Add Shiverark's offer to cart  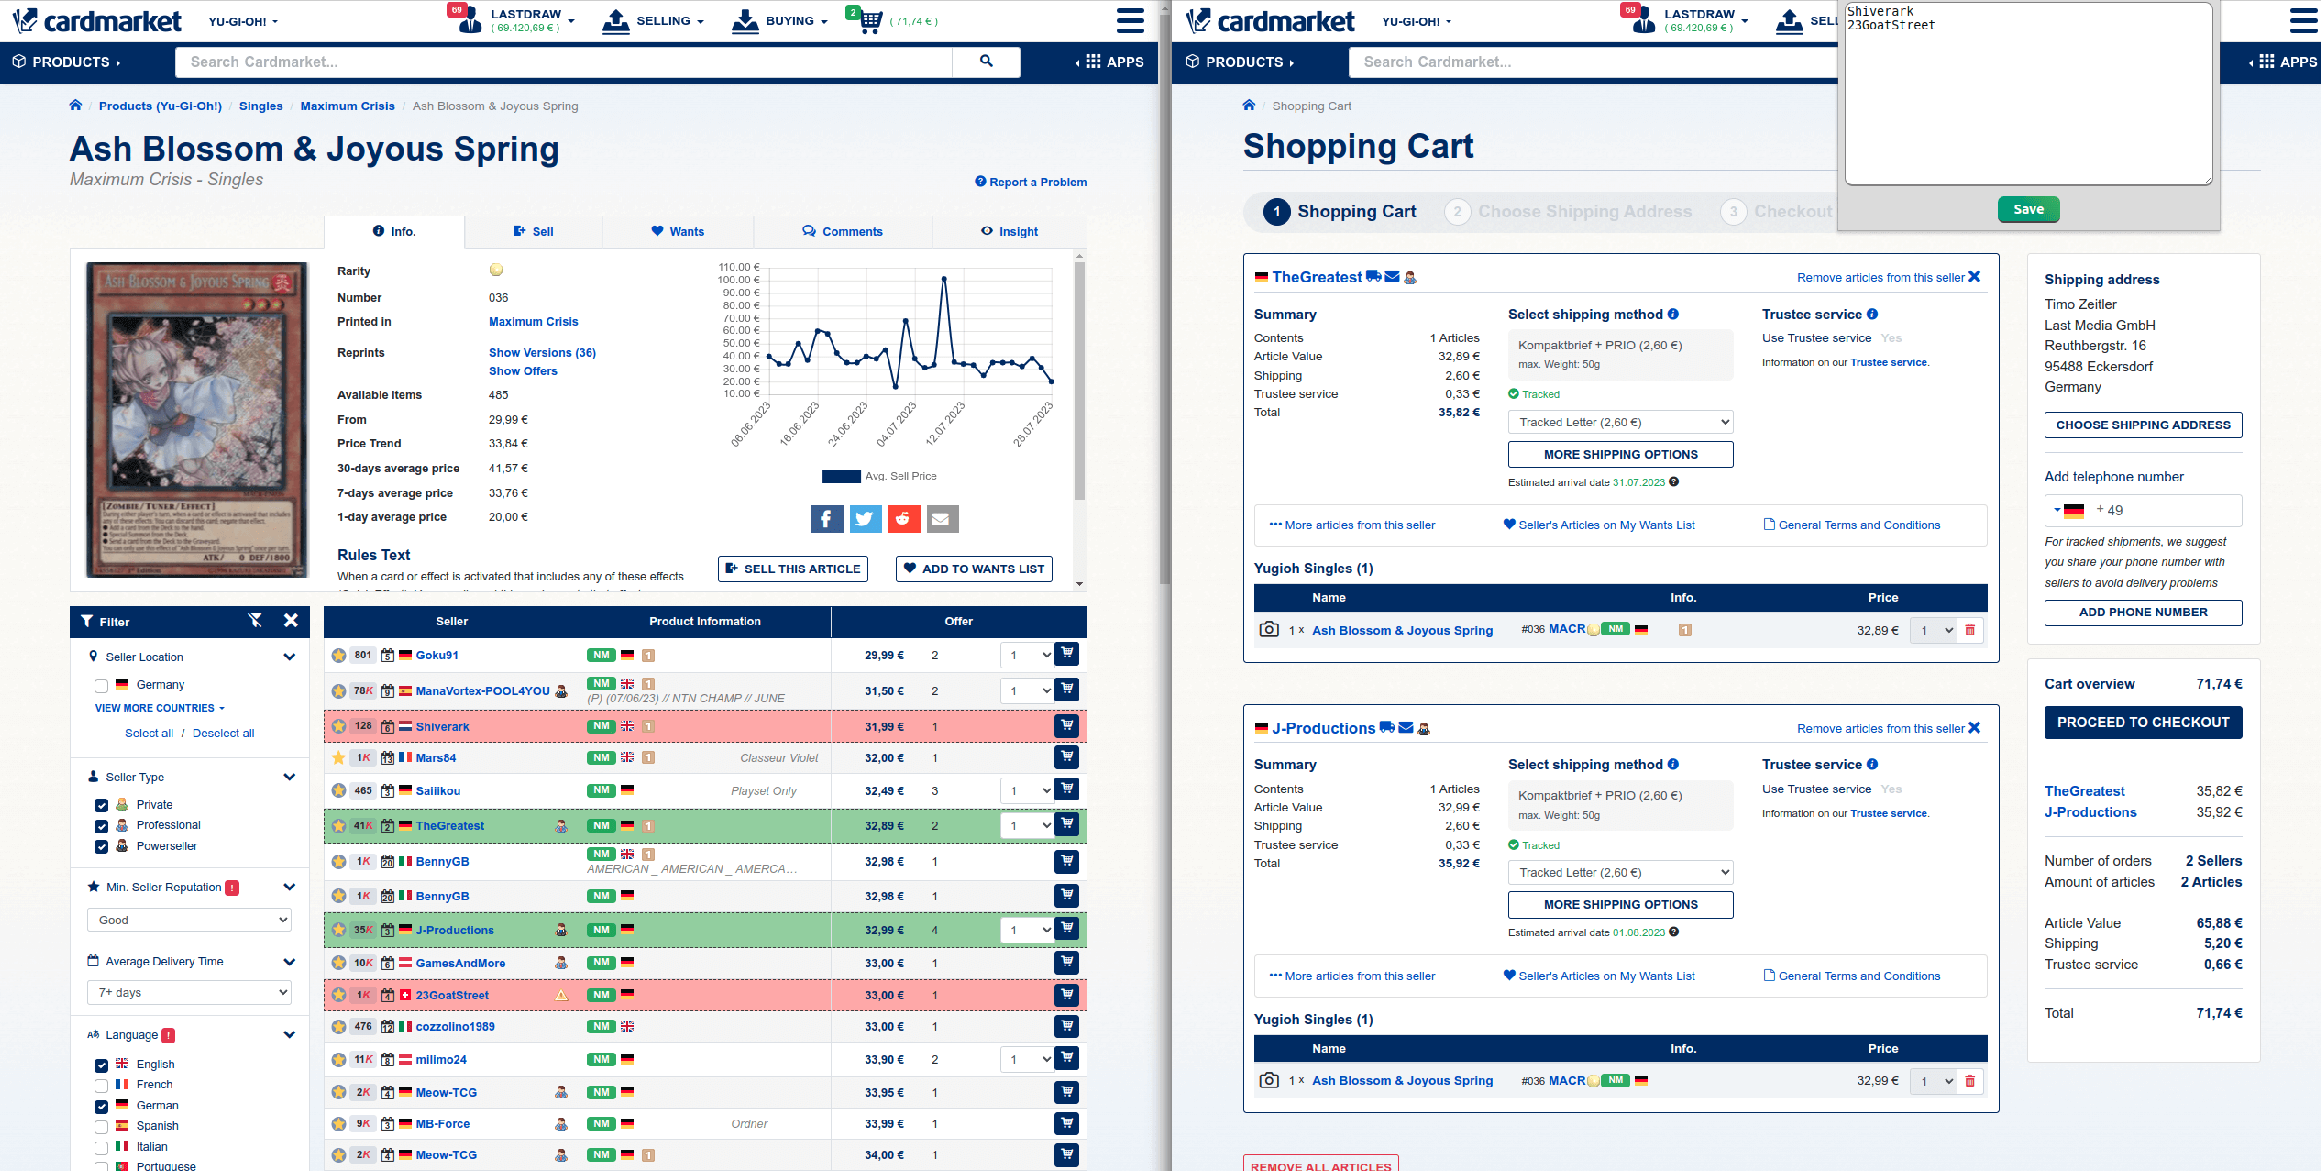1067,725
